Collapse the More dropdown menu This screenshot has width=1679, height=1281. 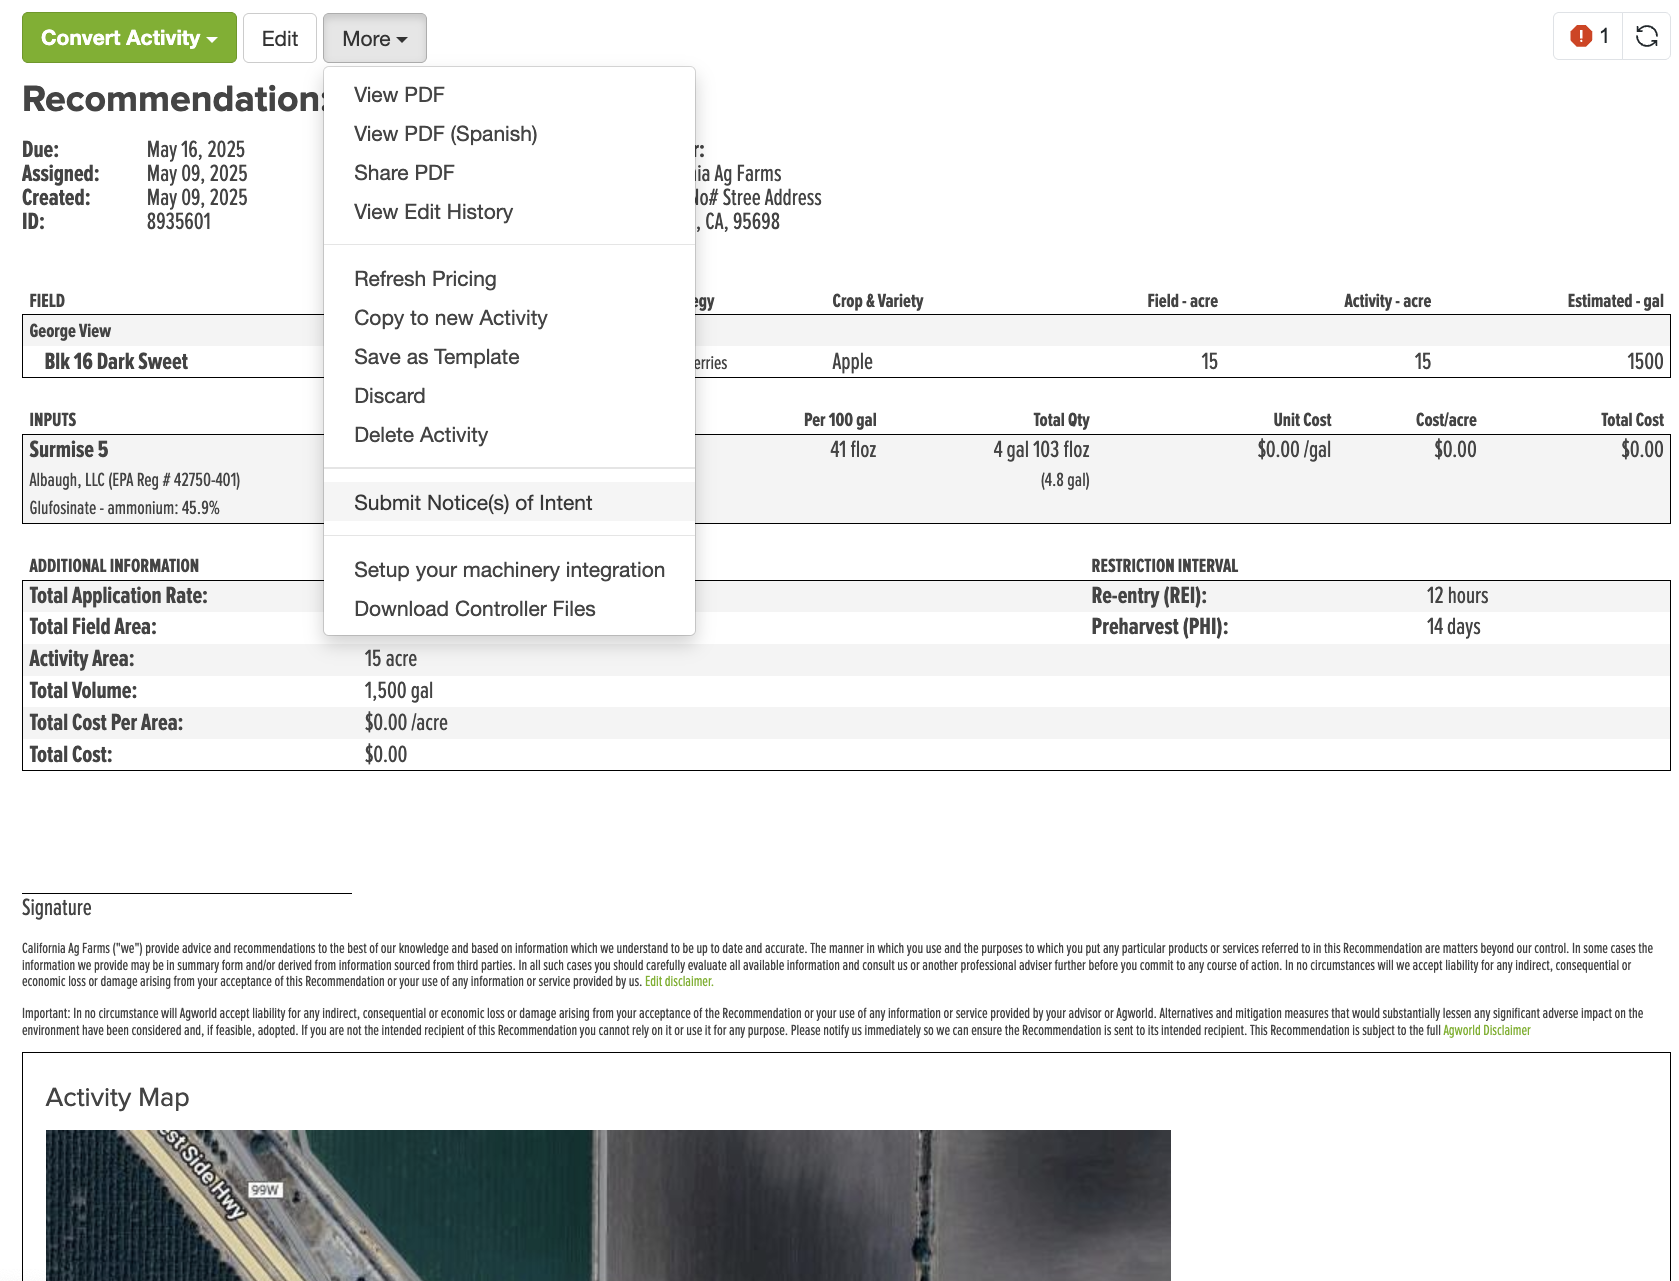click(375, 38)
